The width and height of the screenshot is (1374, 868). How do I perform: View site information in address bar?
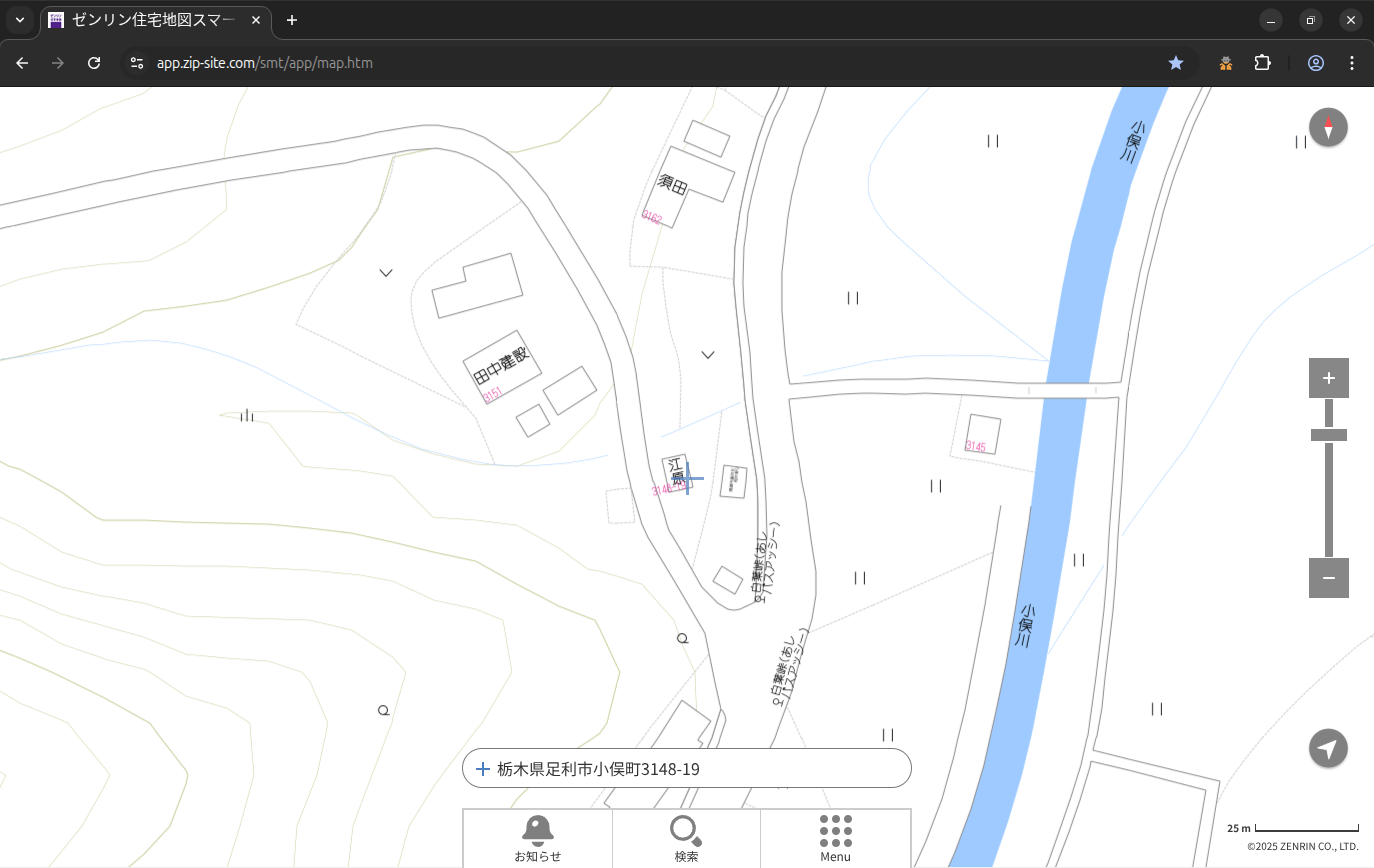(137, 63)
